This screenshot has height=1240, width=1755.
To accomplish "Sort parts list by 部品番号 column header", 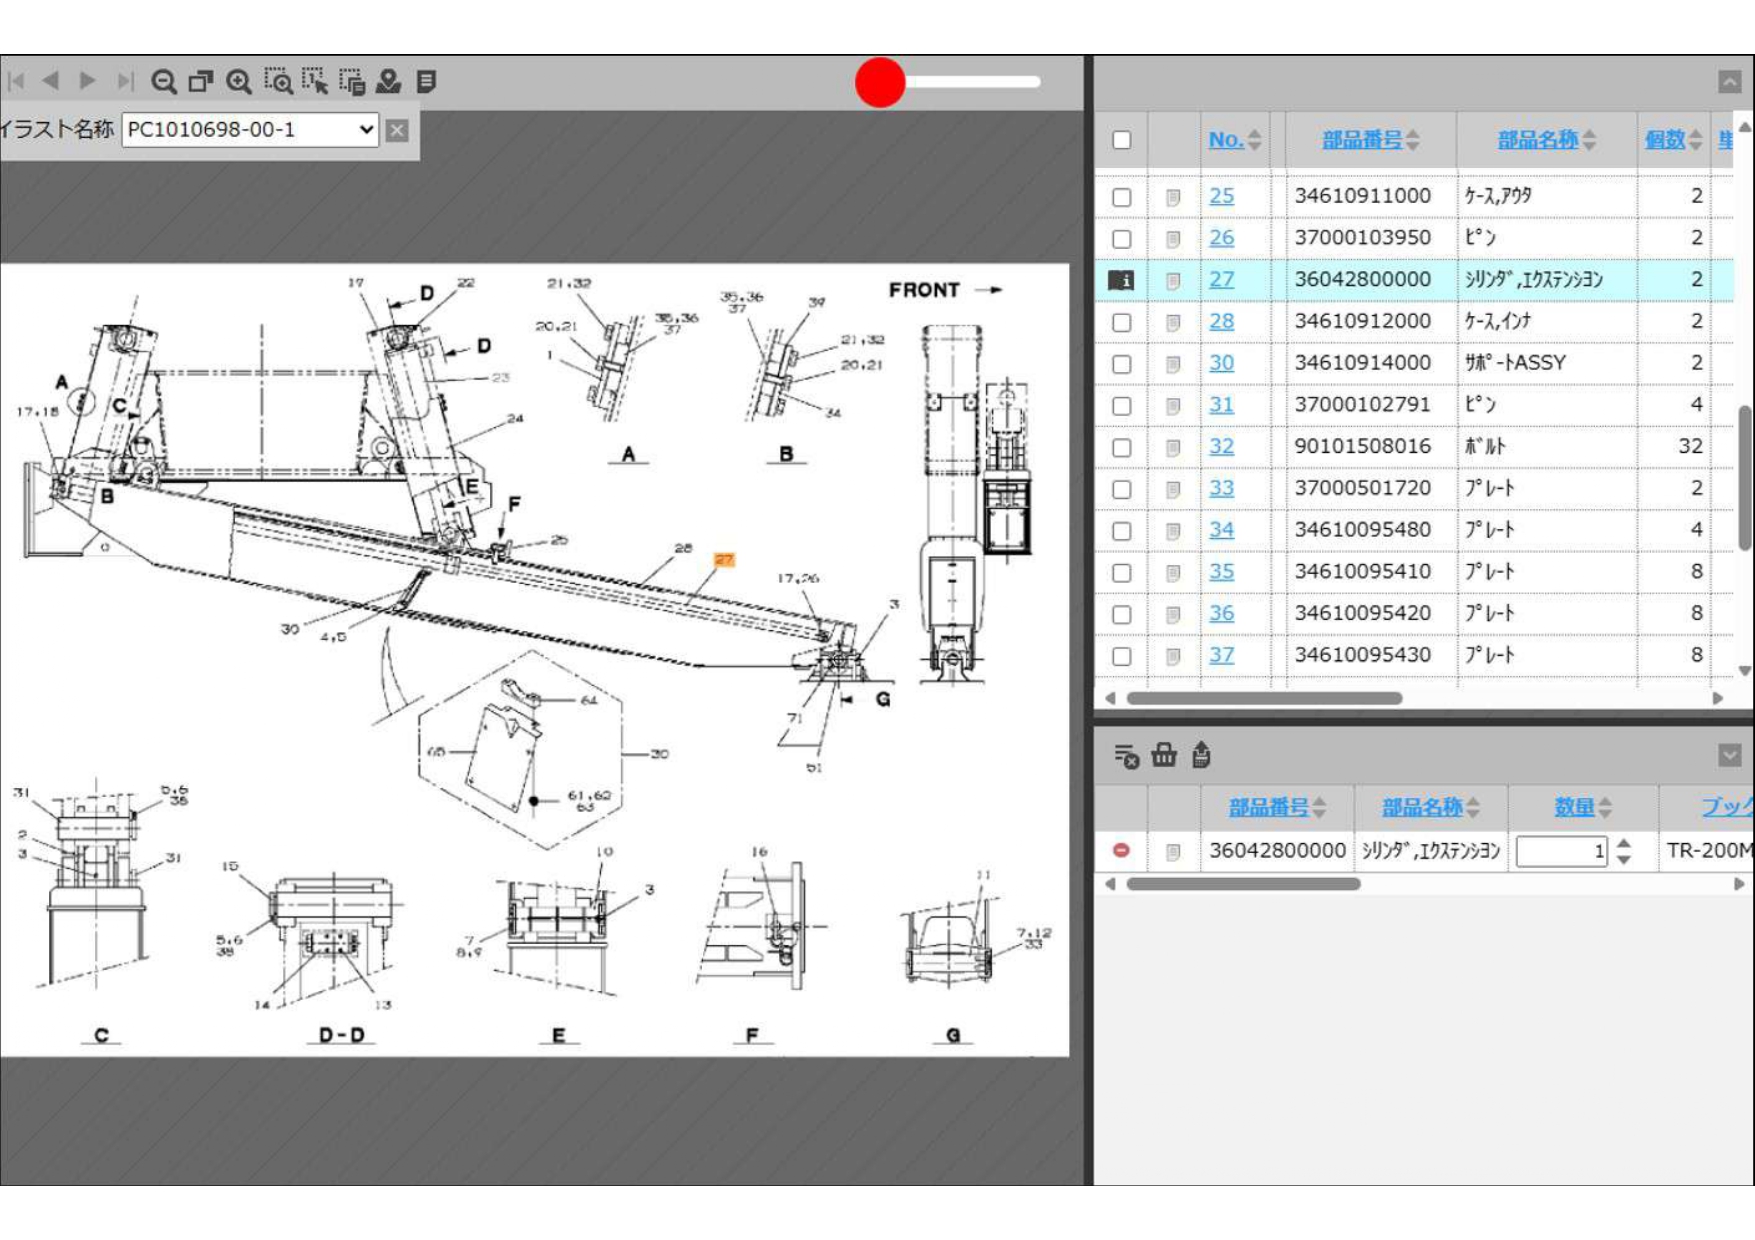I will click(1361, 140).
